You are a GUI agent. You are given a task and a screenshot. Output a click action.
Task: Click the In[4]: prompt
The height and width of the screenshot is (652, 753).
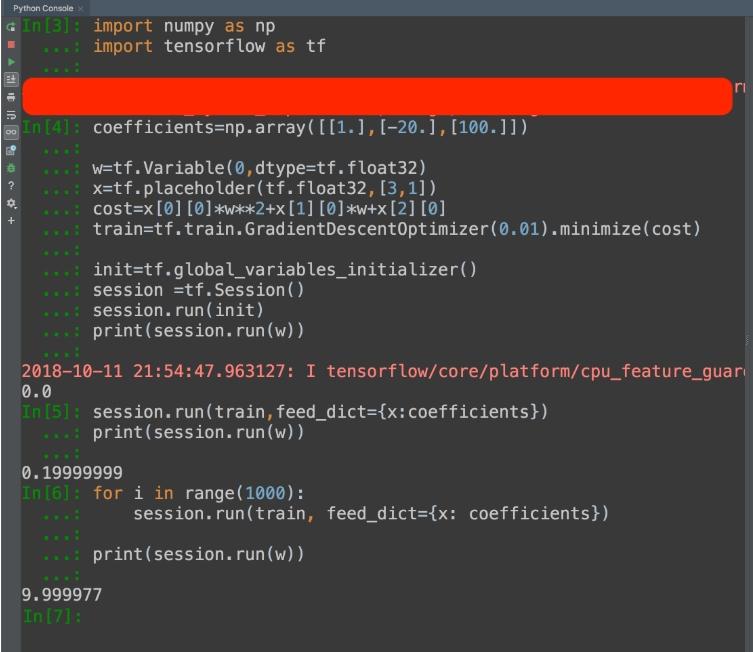(x=51, y=128)
